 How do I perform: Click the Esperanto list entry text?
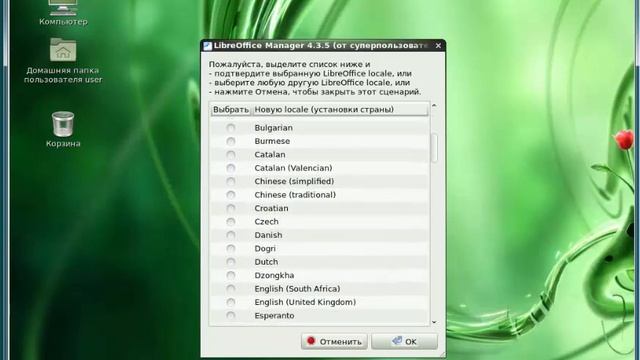(x=274, y=316)
